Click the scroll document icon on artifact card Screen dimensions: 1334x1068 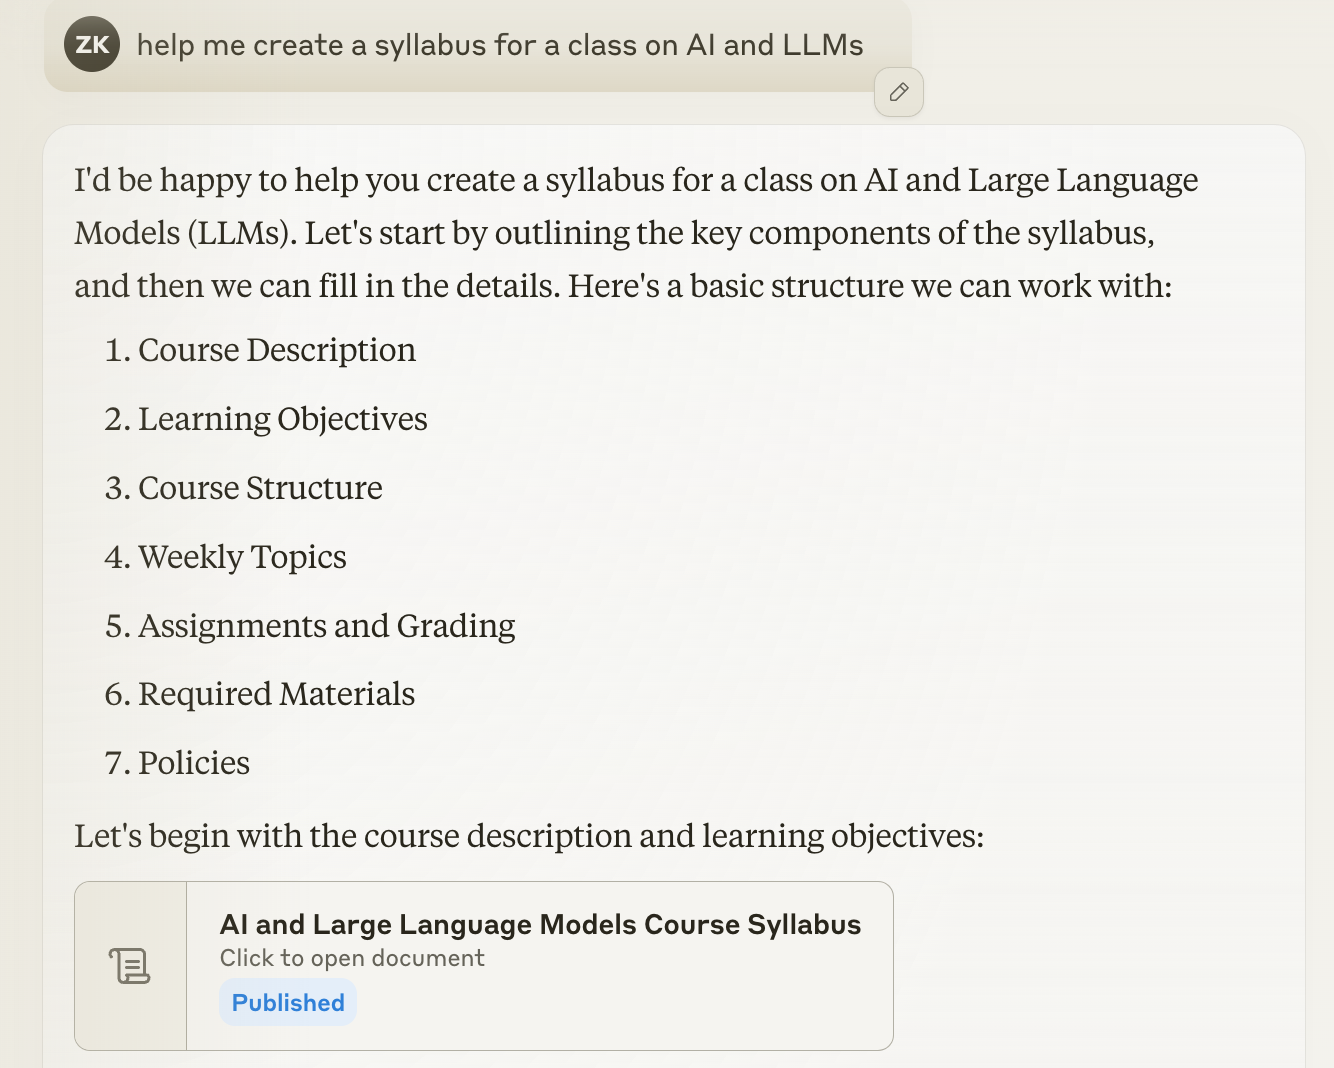click(x=129, y=966)
